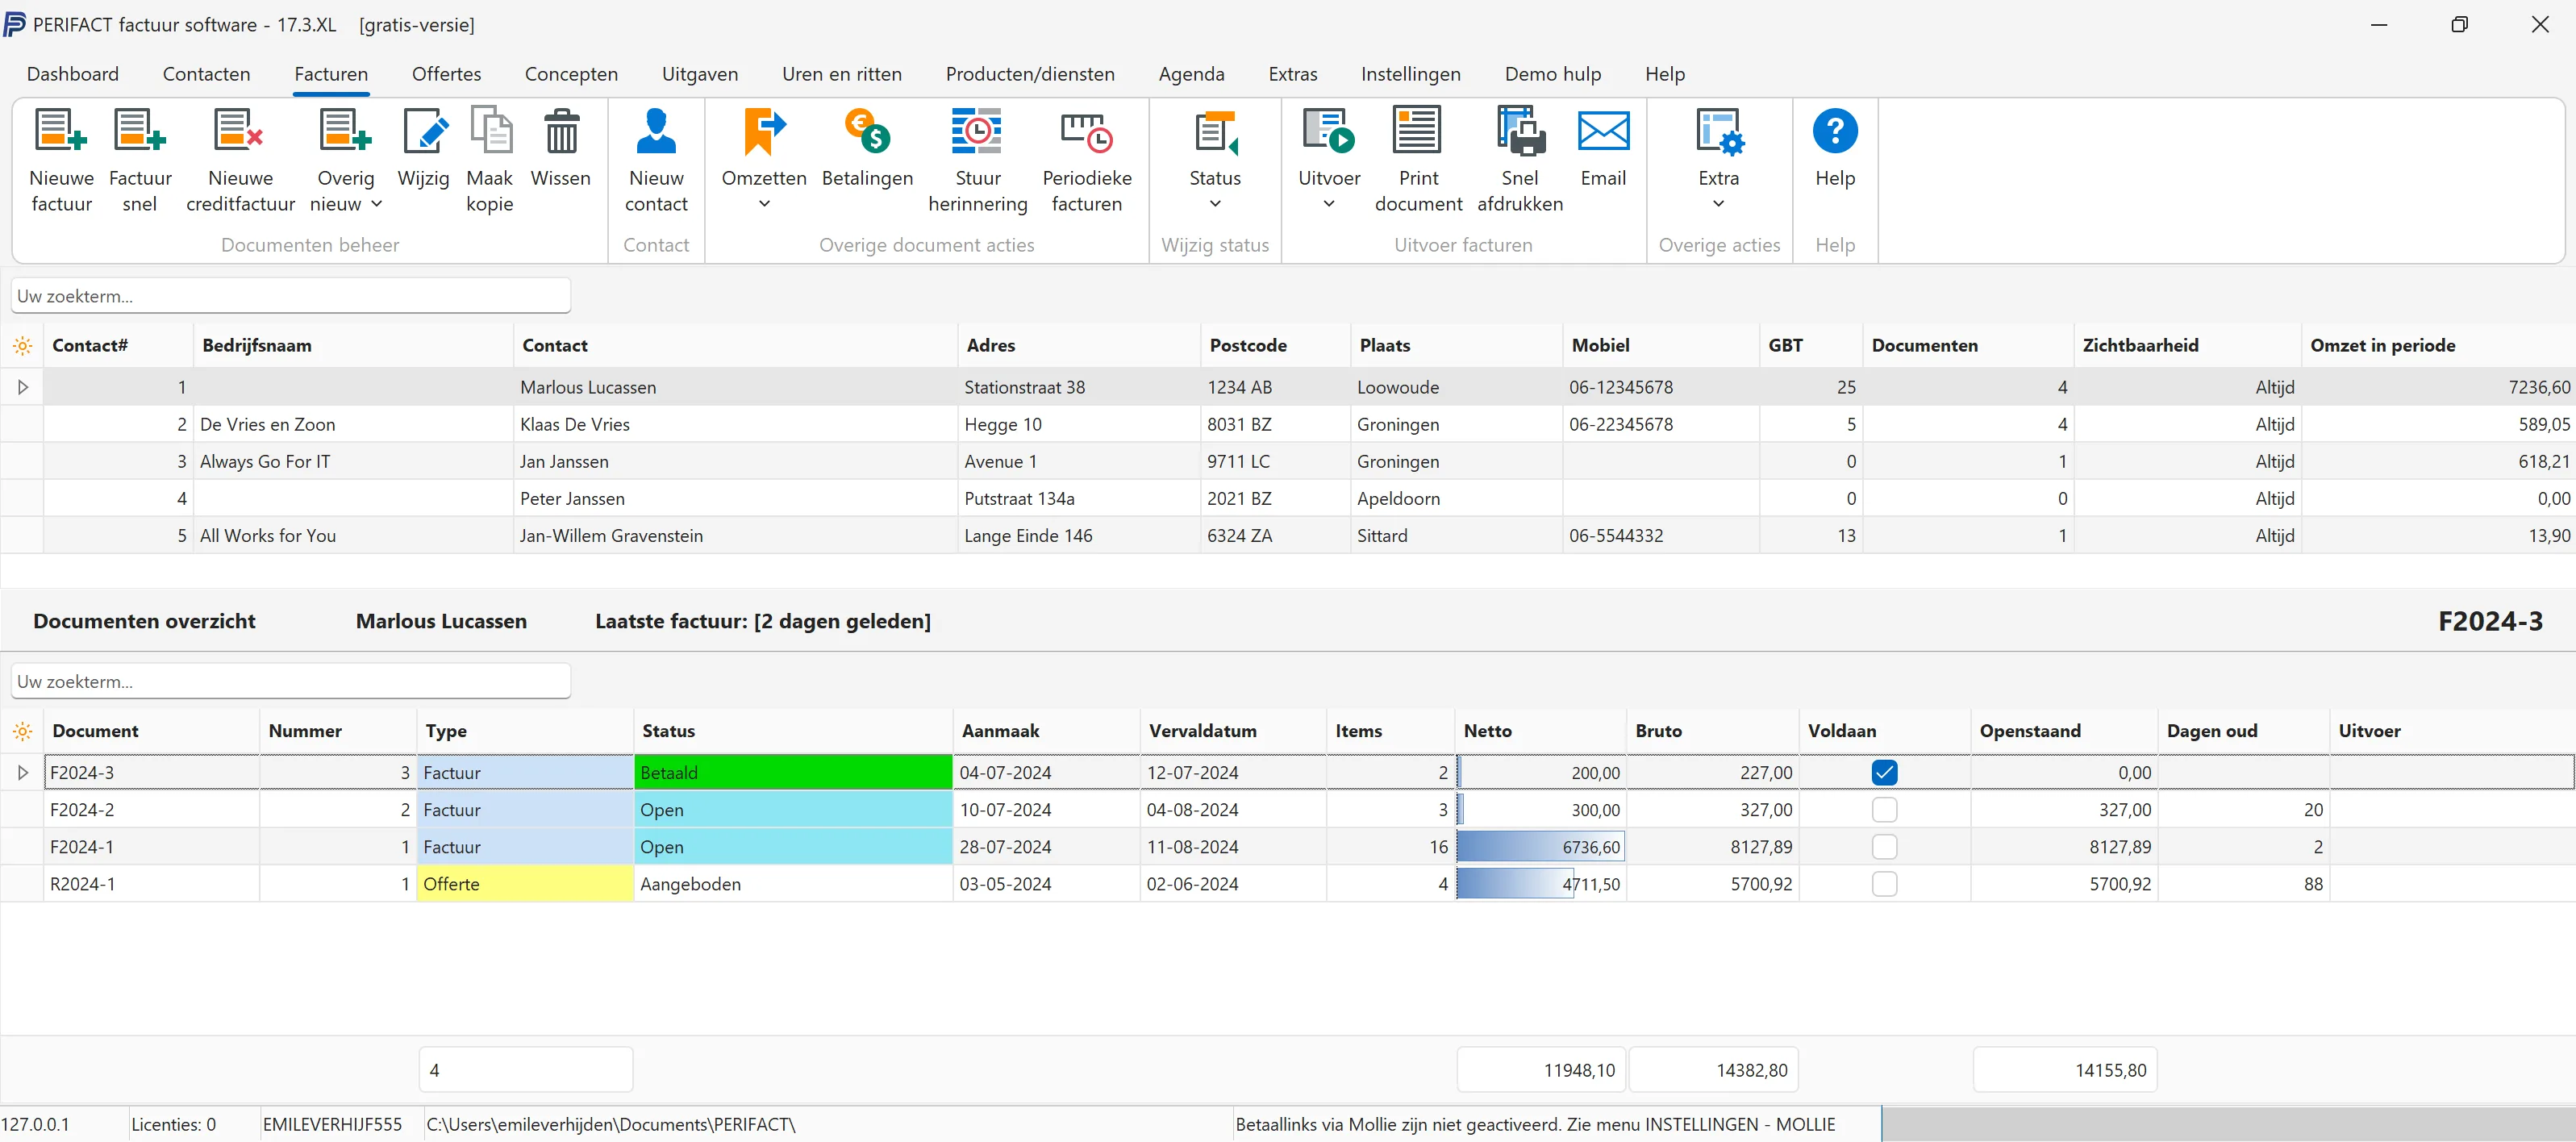This screenshot has height=1142, width=2576.
Task: Open the Overig nieuw dropdown
Action: pyautogui.click(x=346, y=160)
